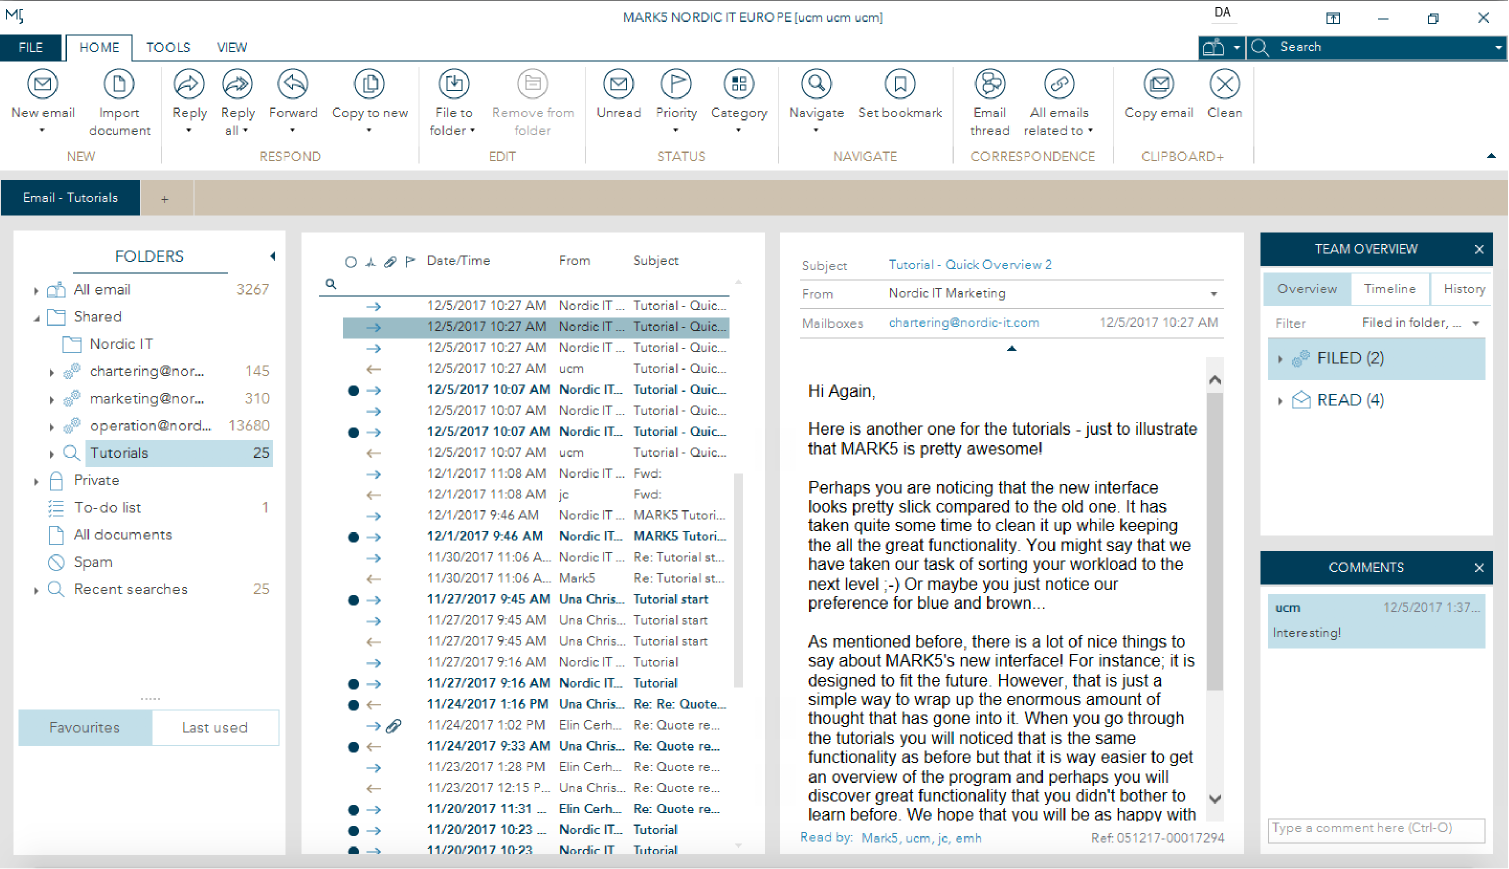Click the ribbon display options icon

point(1333,18)
